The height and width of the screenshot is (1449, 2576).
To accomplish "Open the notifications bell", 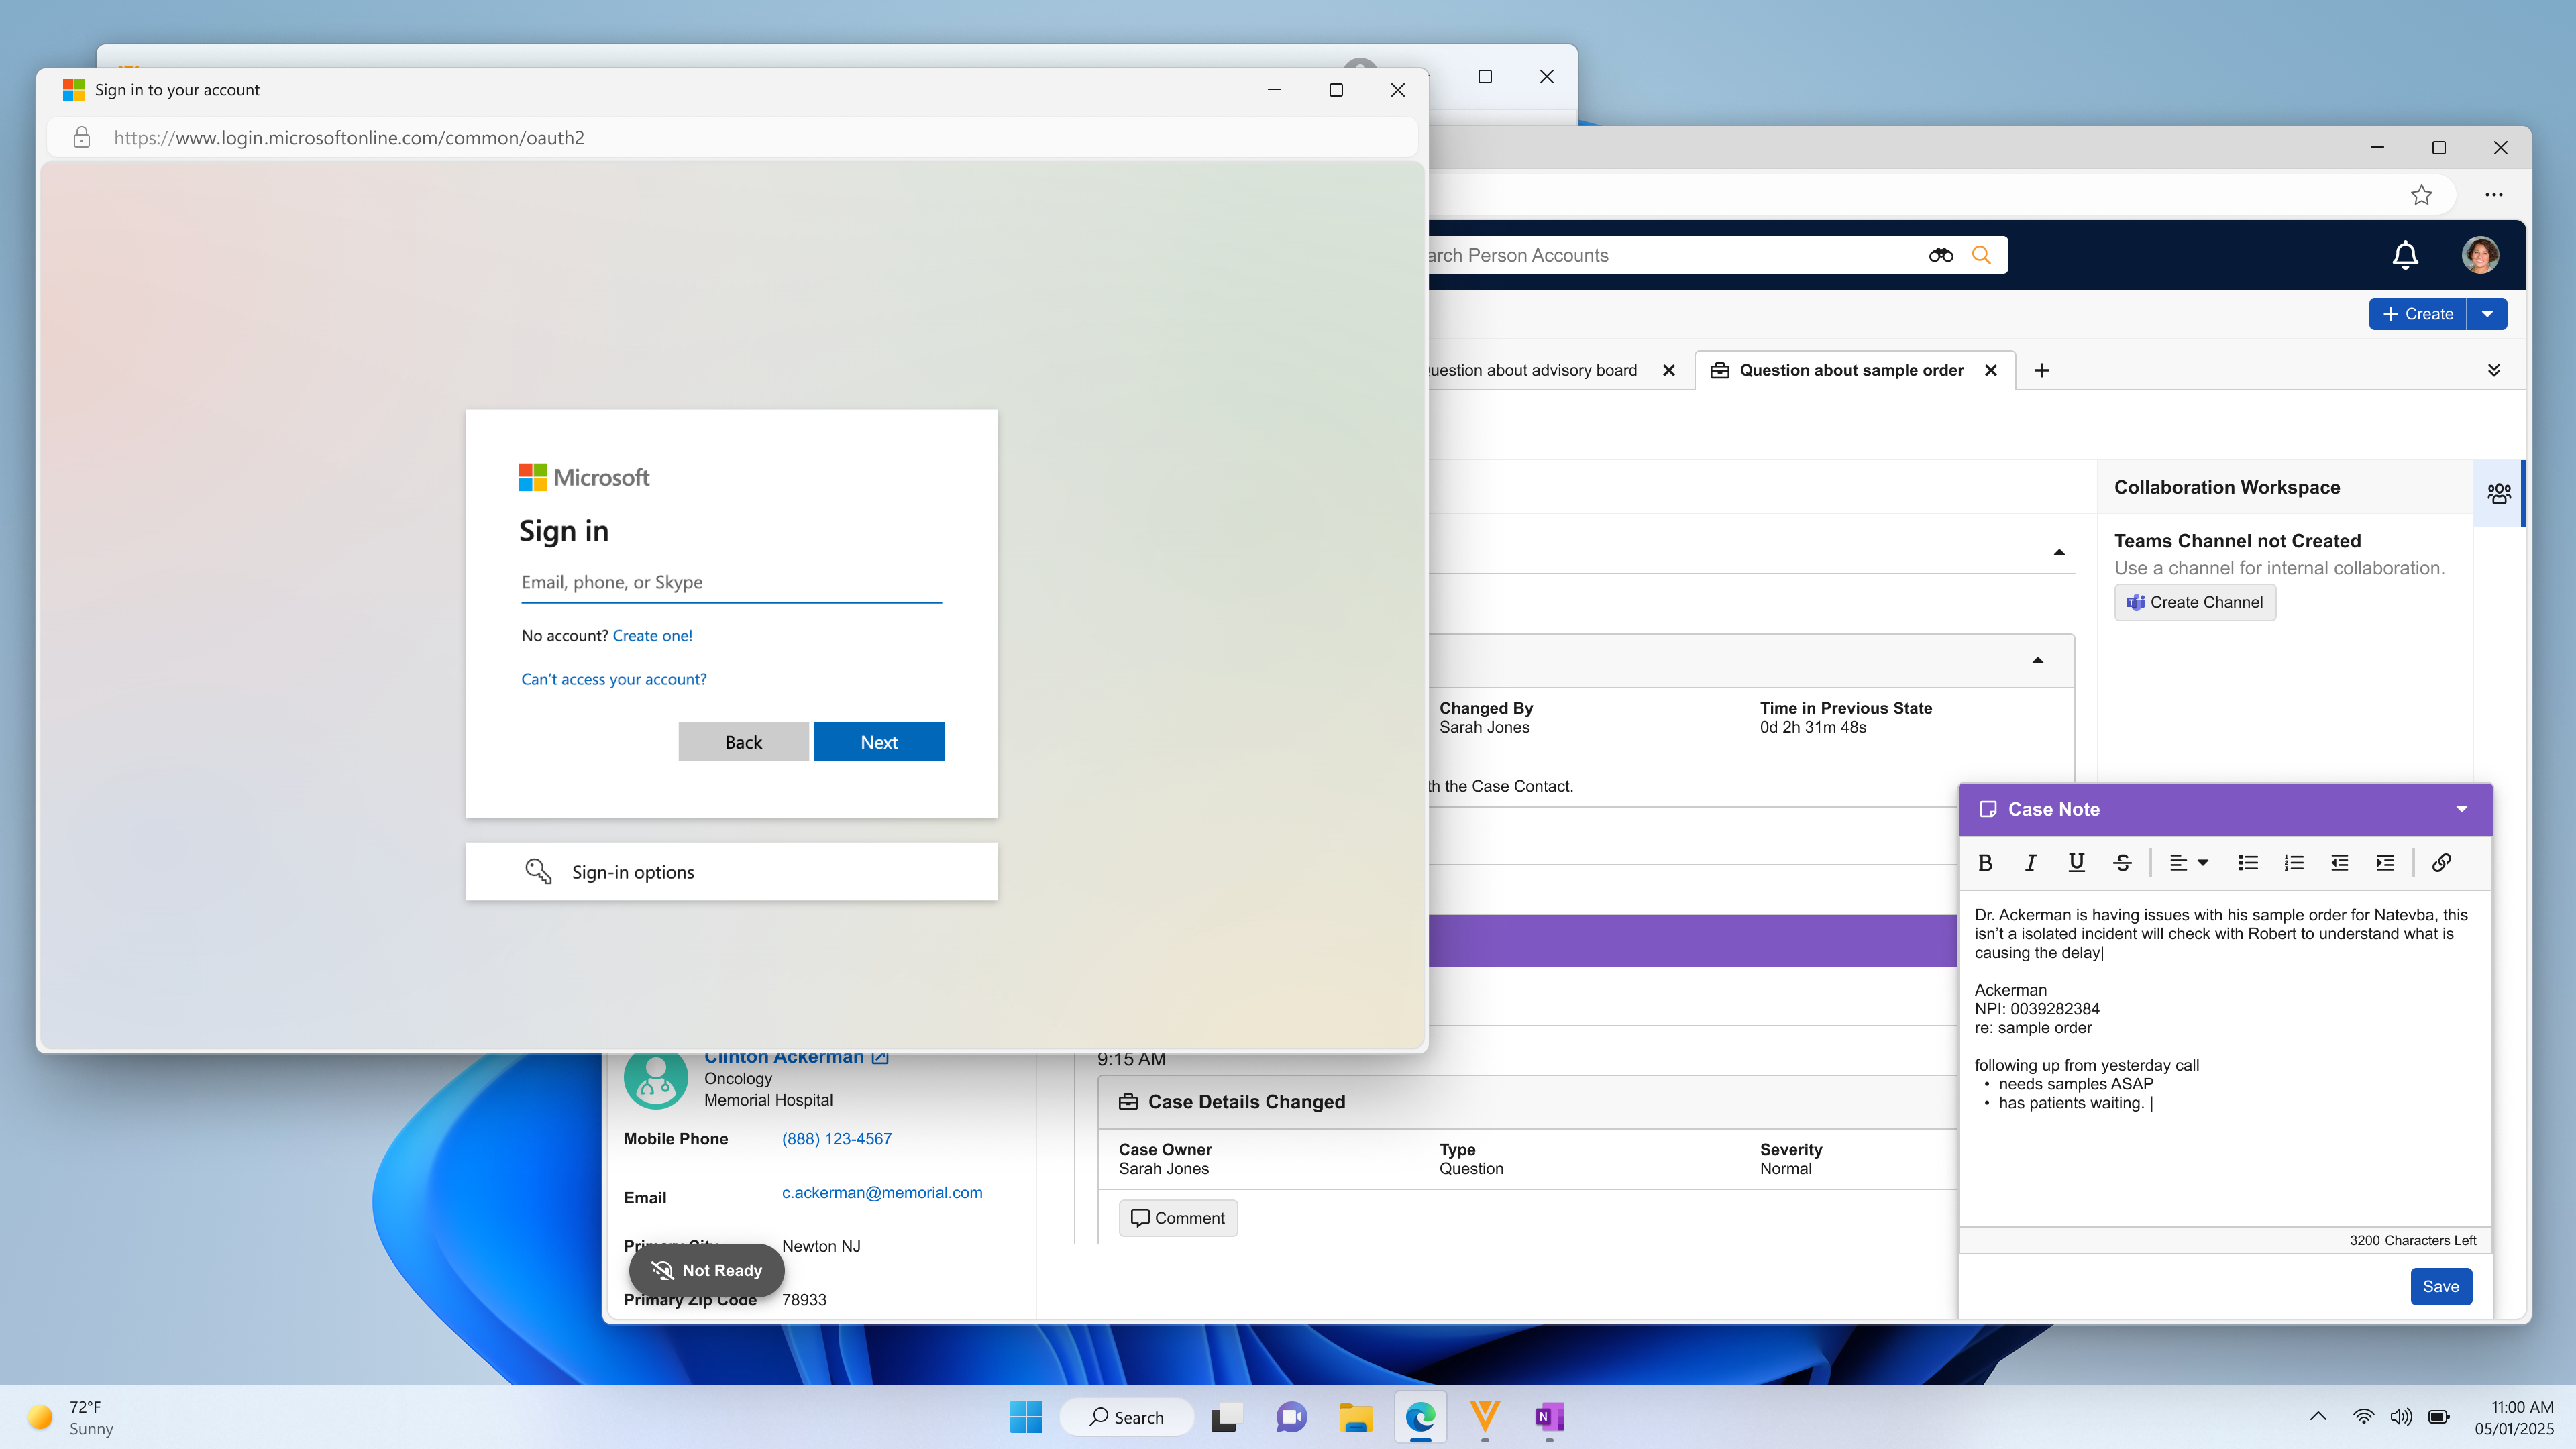I will [2405, 255].
